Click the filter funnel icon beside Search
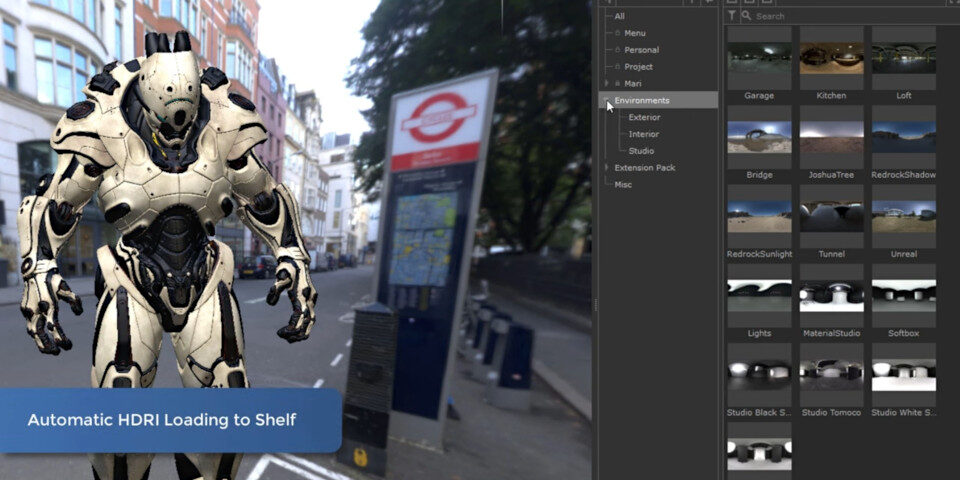Screen dimensions: 960x480 click(732, 16)
